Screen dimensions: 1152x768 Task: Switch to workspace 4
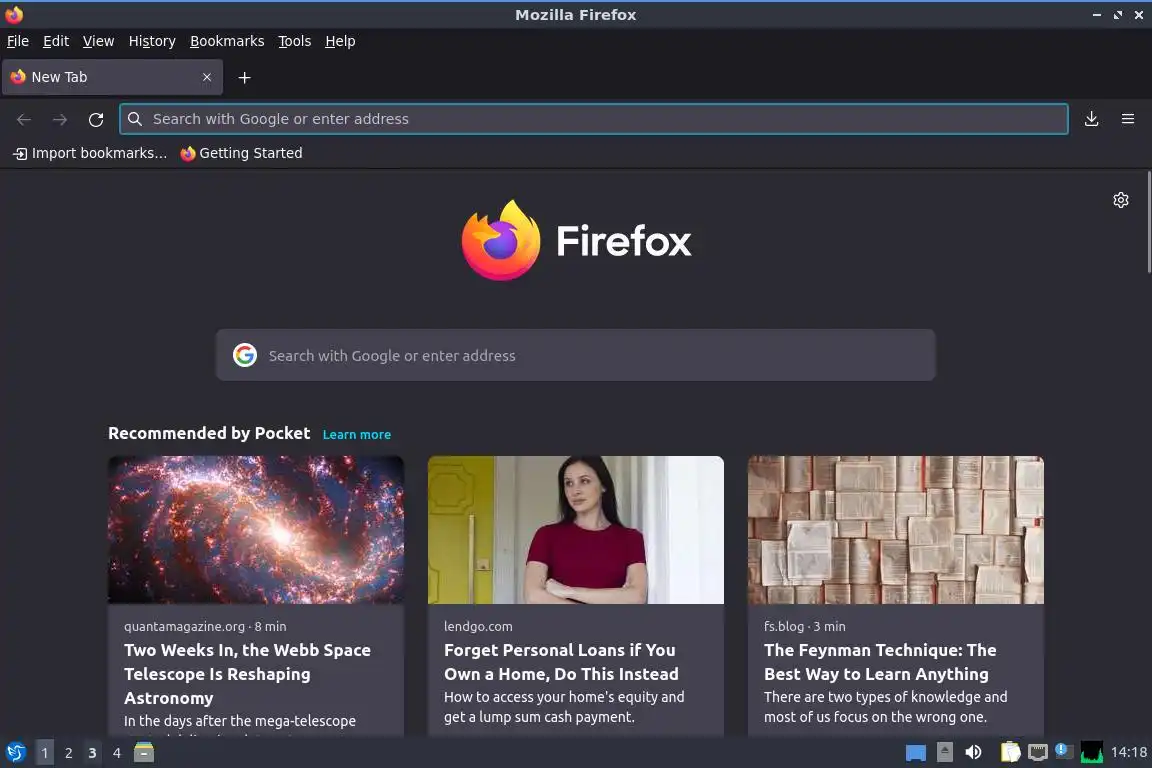click(x=117, y=753)
